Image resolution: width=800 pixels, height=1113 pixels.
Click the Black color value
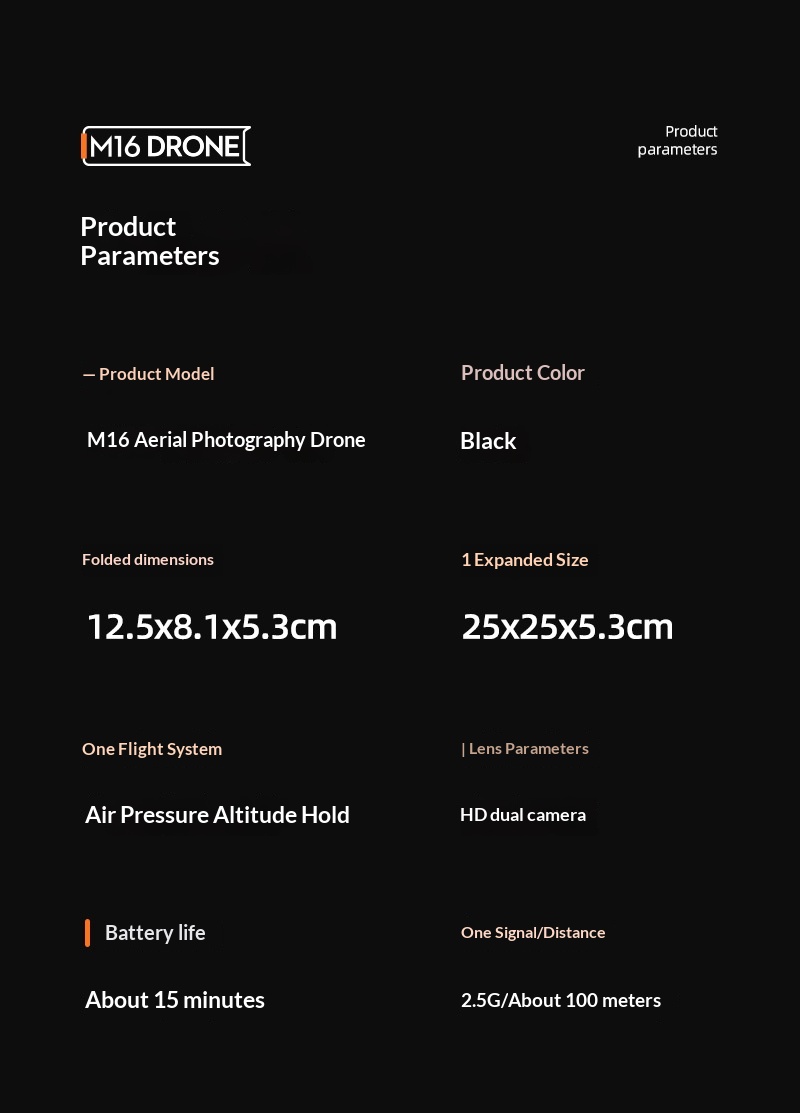(x=488, y=441)
